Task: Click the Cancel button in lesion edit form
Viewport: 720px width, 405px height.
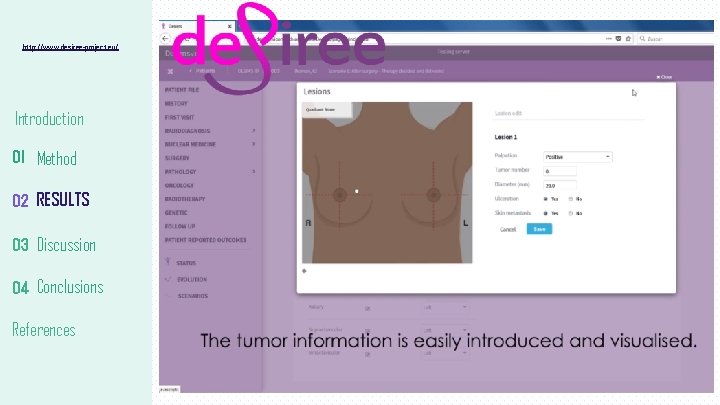Action: tap(508, 230)
